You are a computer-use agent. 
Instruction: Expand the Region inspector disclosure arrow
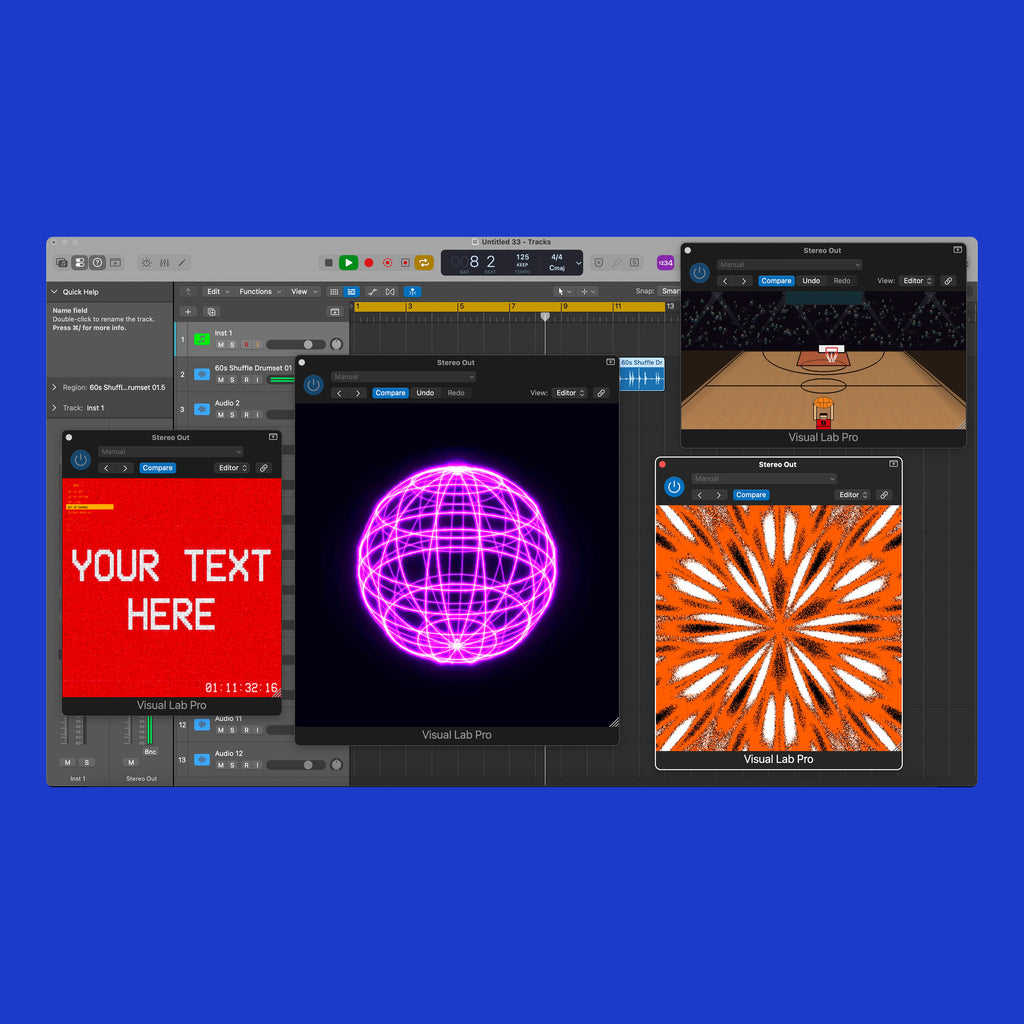(54, 387)
